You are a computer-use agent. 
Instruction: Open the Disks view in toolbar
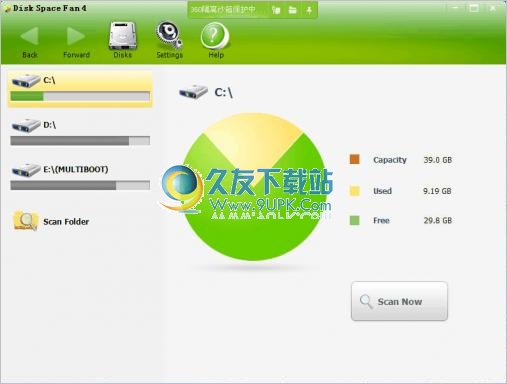pyautogui.click(x=123, y=40)
